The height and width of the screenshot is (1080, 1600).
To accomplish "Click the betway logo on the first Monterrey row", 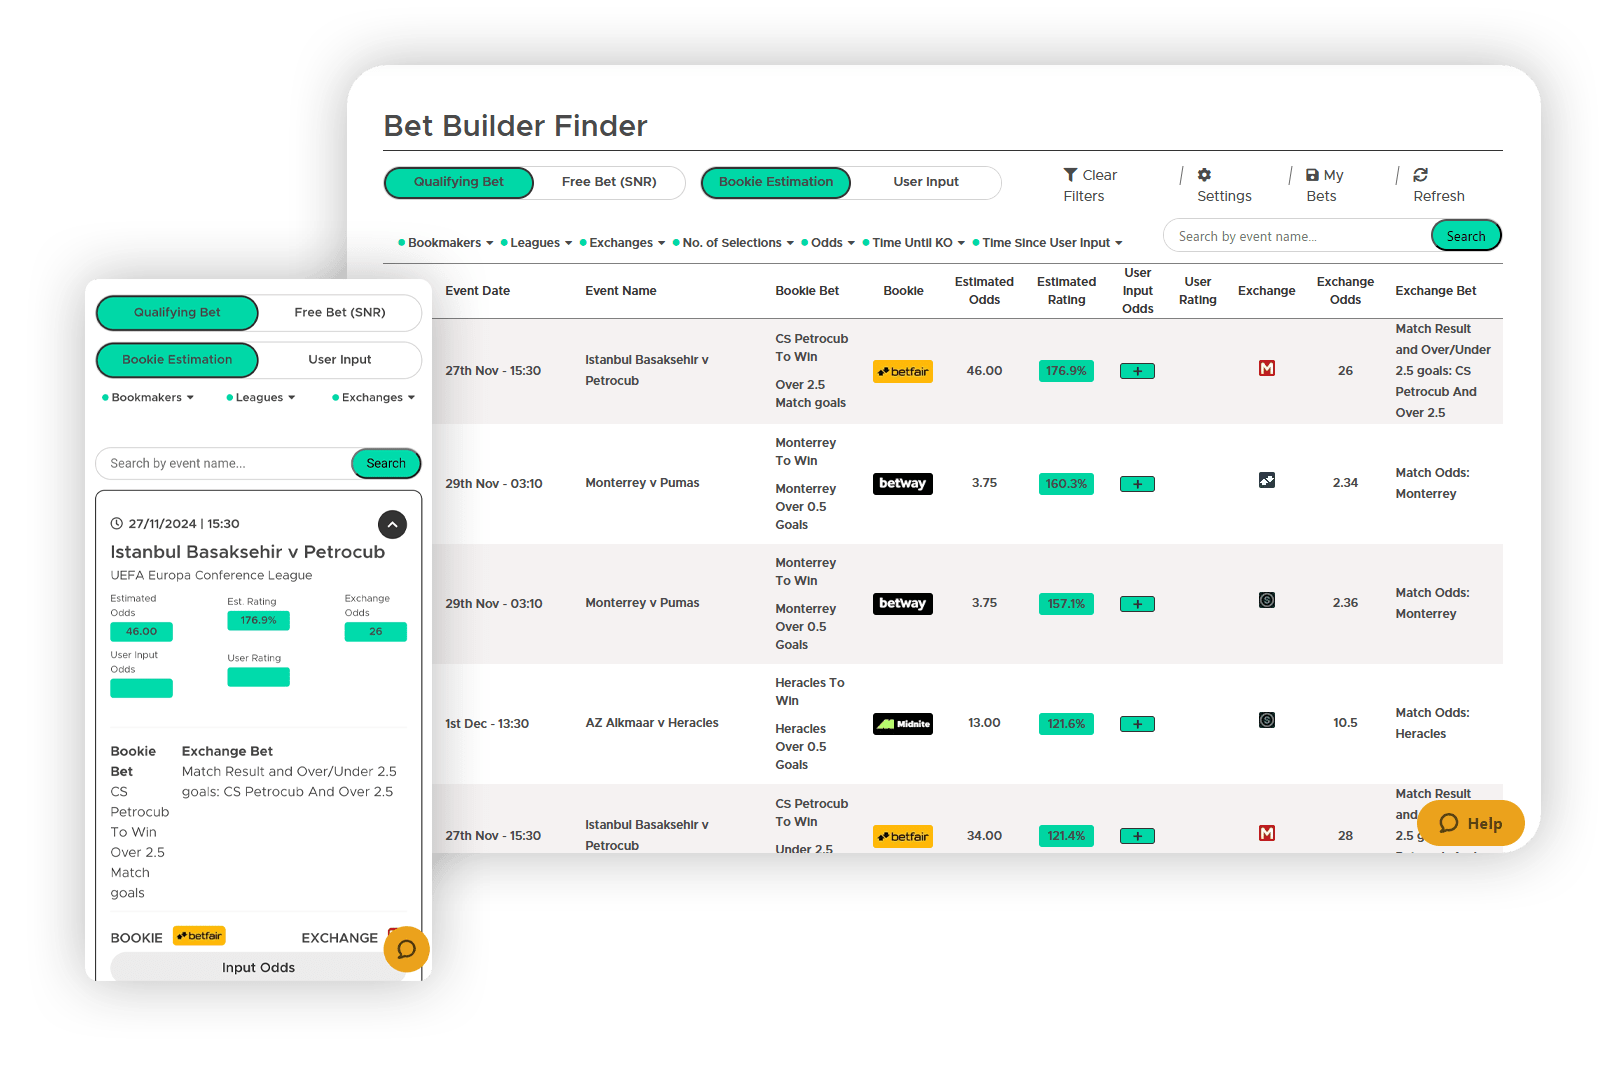I will tap(902, 483).
